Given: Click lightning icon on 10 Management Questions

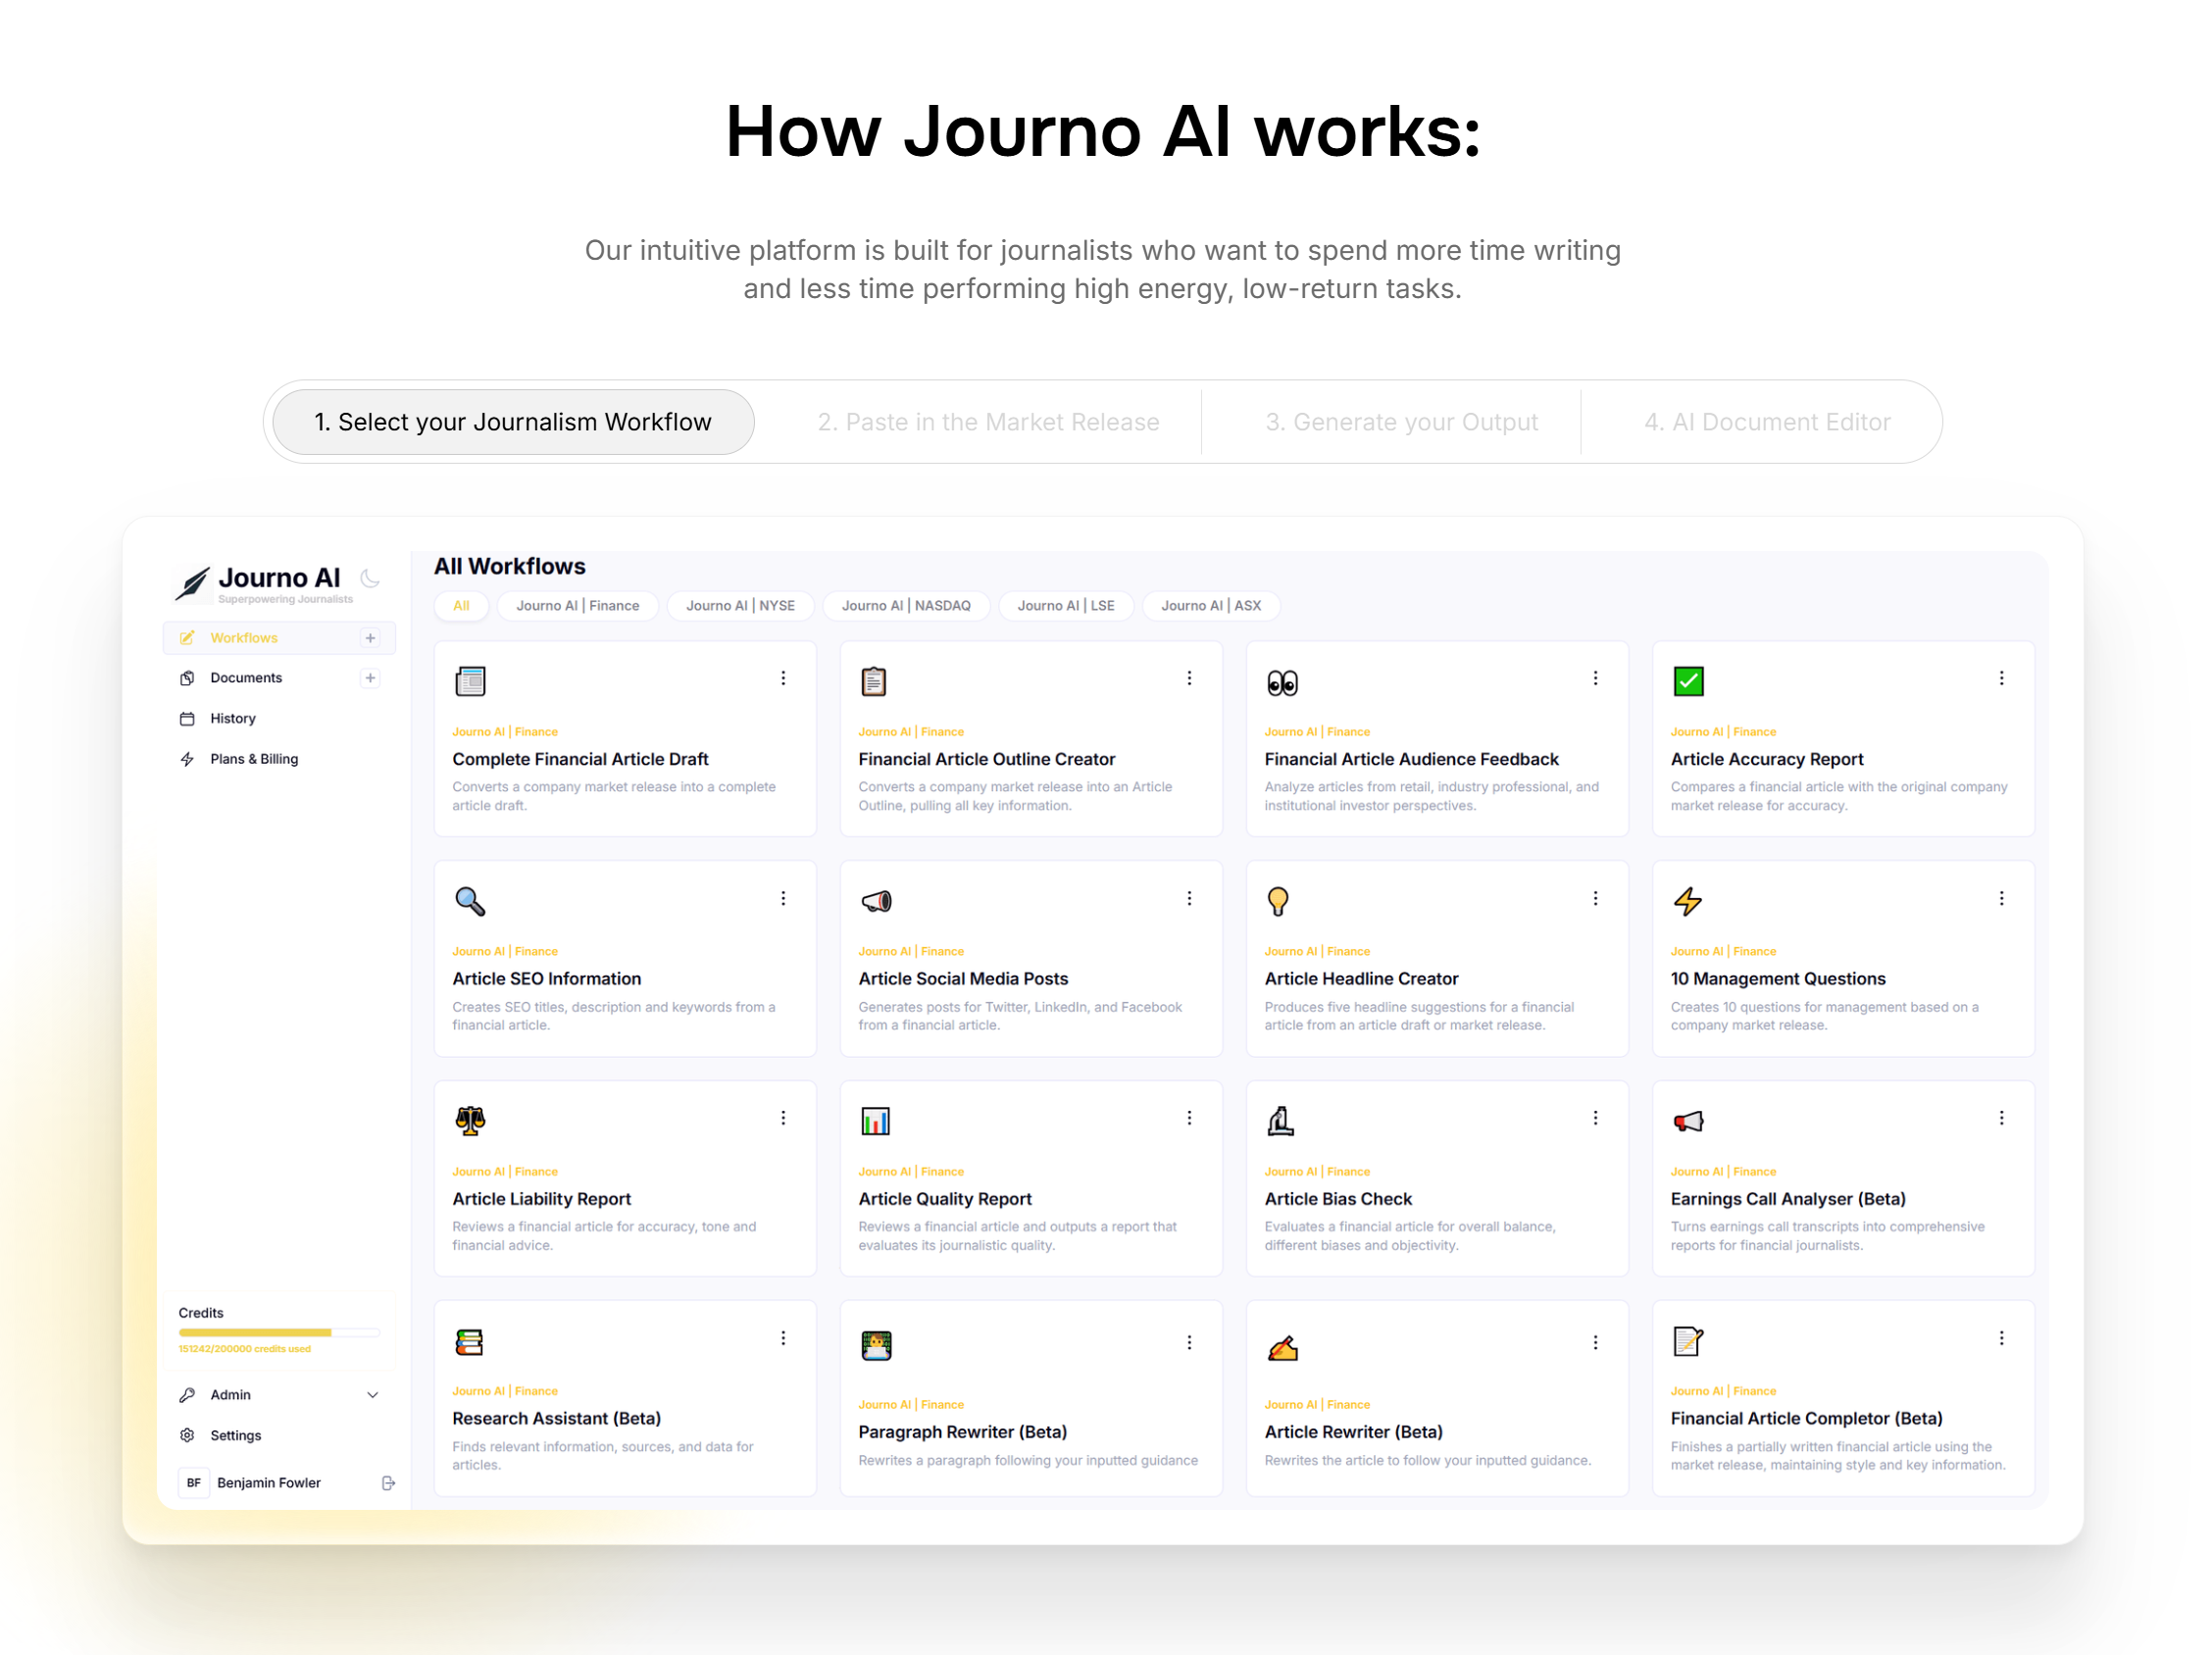Looking at the screenshot, I should pos(1688,902).
